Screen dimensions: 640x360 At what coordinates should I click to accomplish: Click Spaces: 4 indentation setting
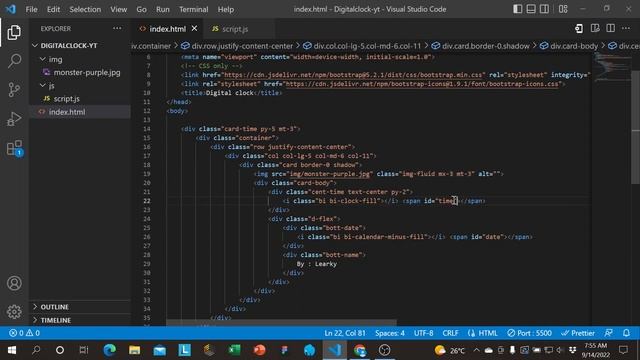pyautogui.click(x=390, y=333)
